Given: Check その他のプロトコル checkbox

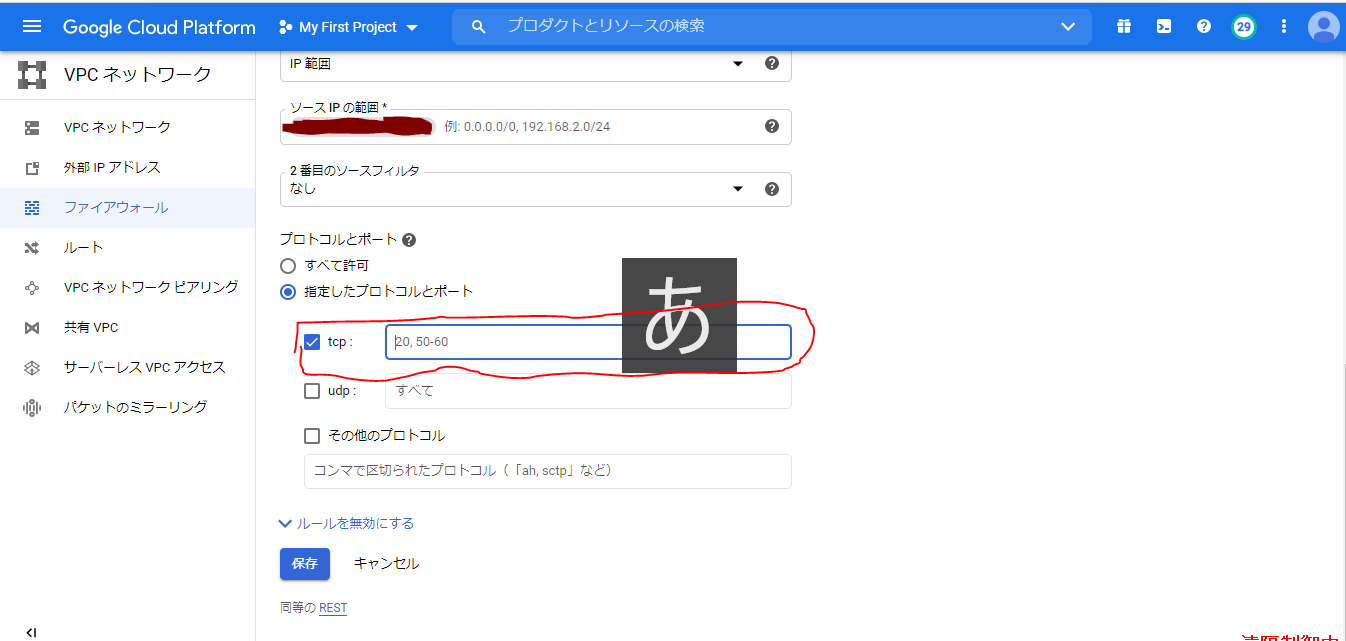Looking at the screenshot, I should point(311,435).
